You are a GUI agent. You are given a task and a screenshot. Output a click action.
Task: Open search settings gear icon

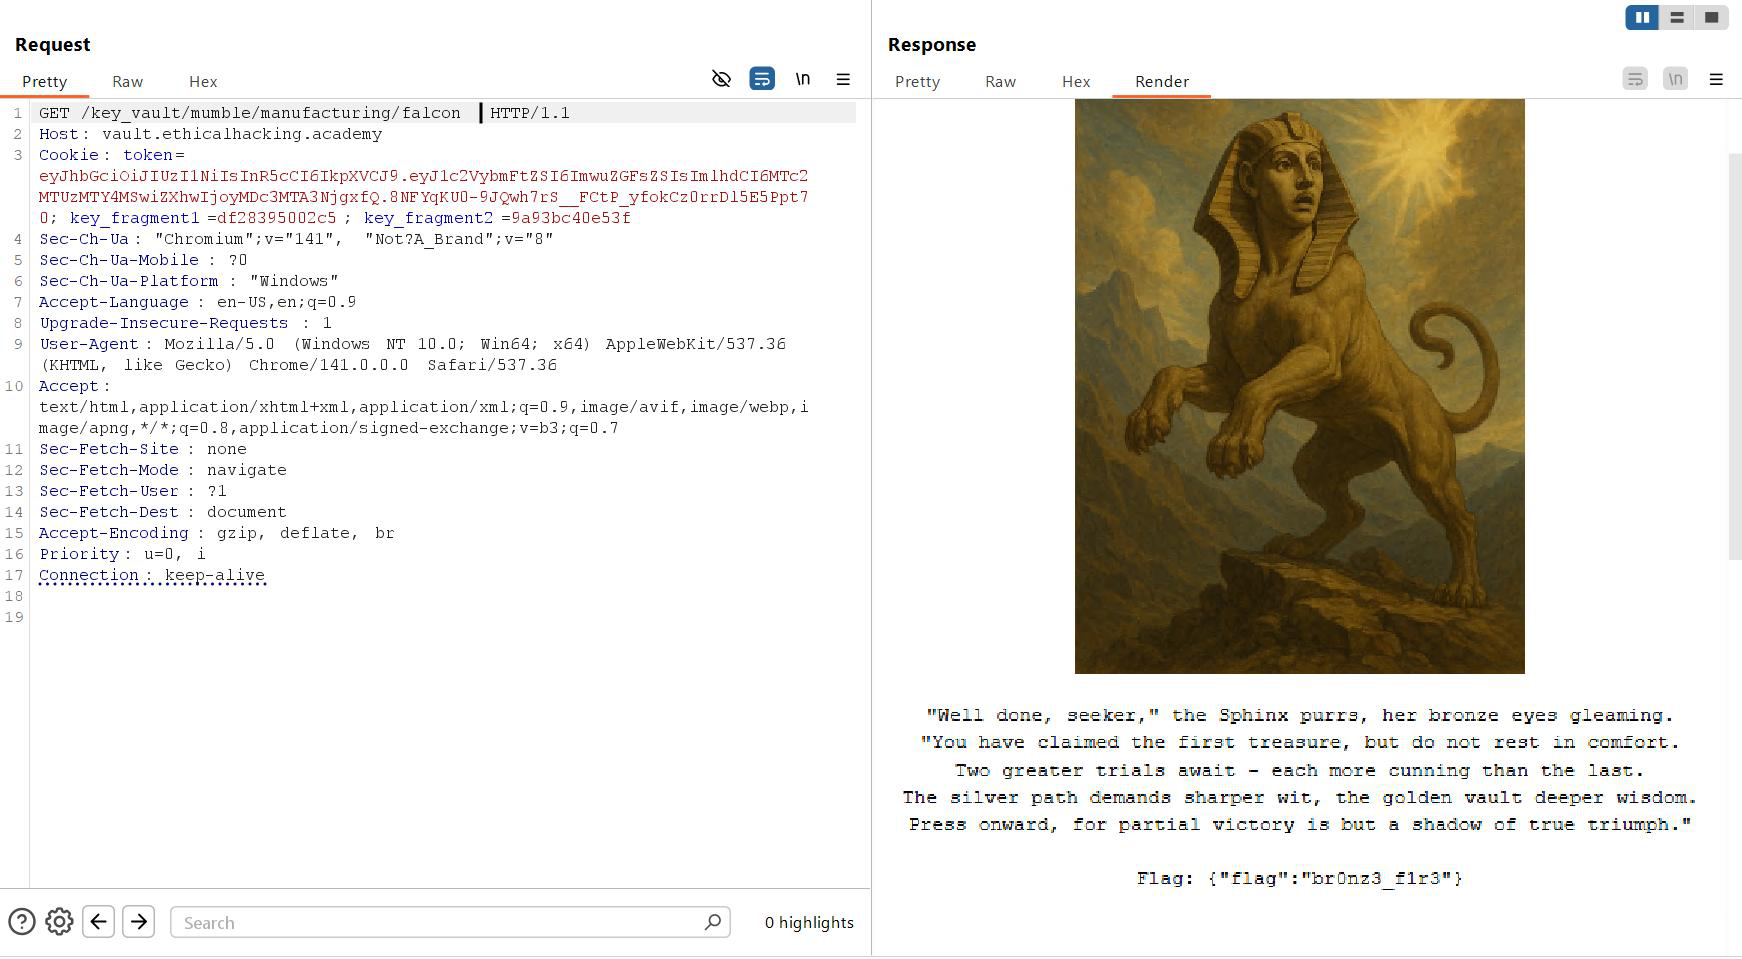tap(59, 922)
